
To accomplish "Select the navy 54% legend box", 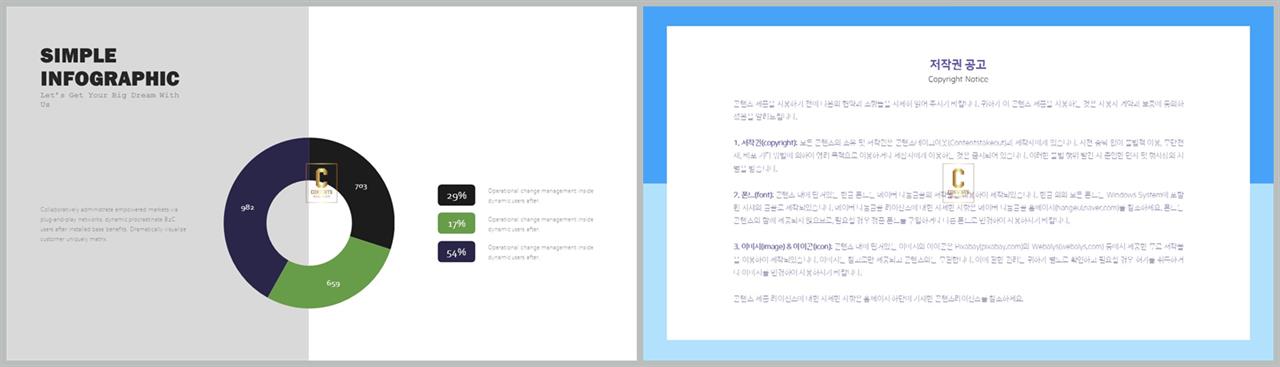I will click(456, 252).
